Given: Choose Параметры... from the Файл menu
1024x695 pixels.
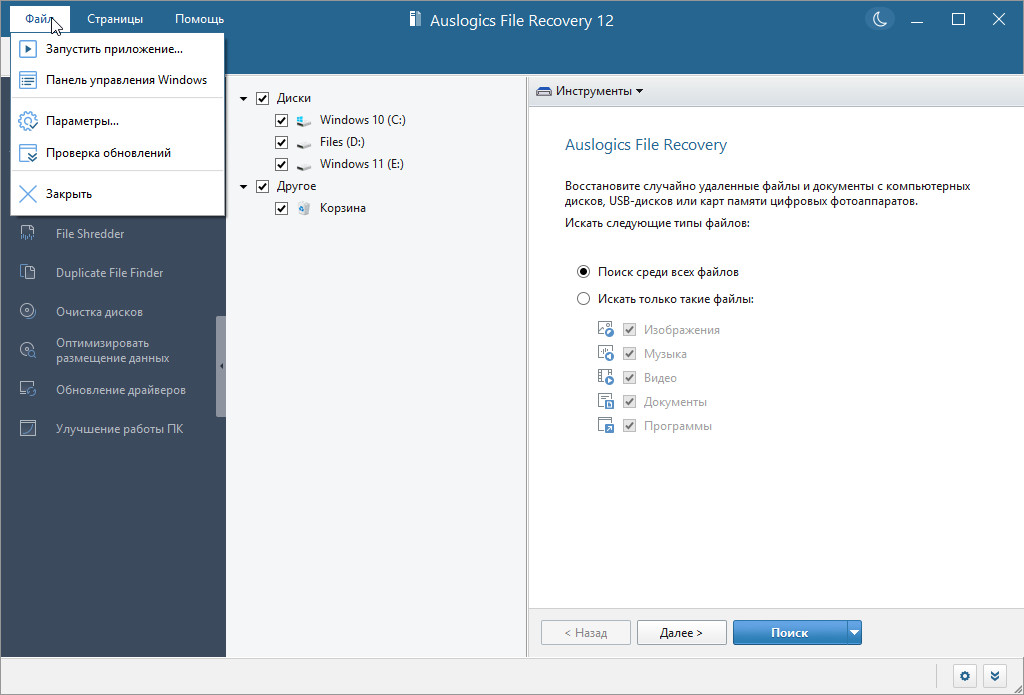Looking at the screenshot, I should click(82, 121).
